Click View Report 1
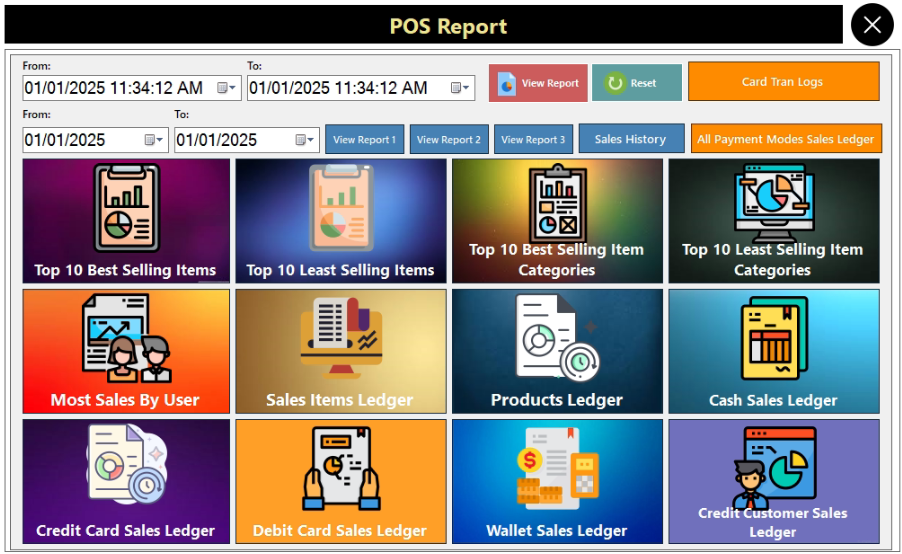This screenshot has height=554, width=902. tap(365, 139)
